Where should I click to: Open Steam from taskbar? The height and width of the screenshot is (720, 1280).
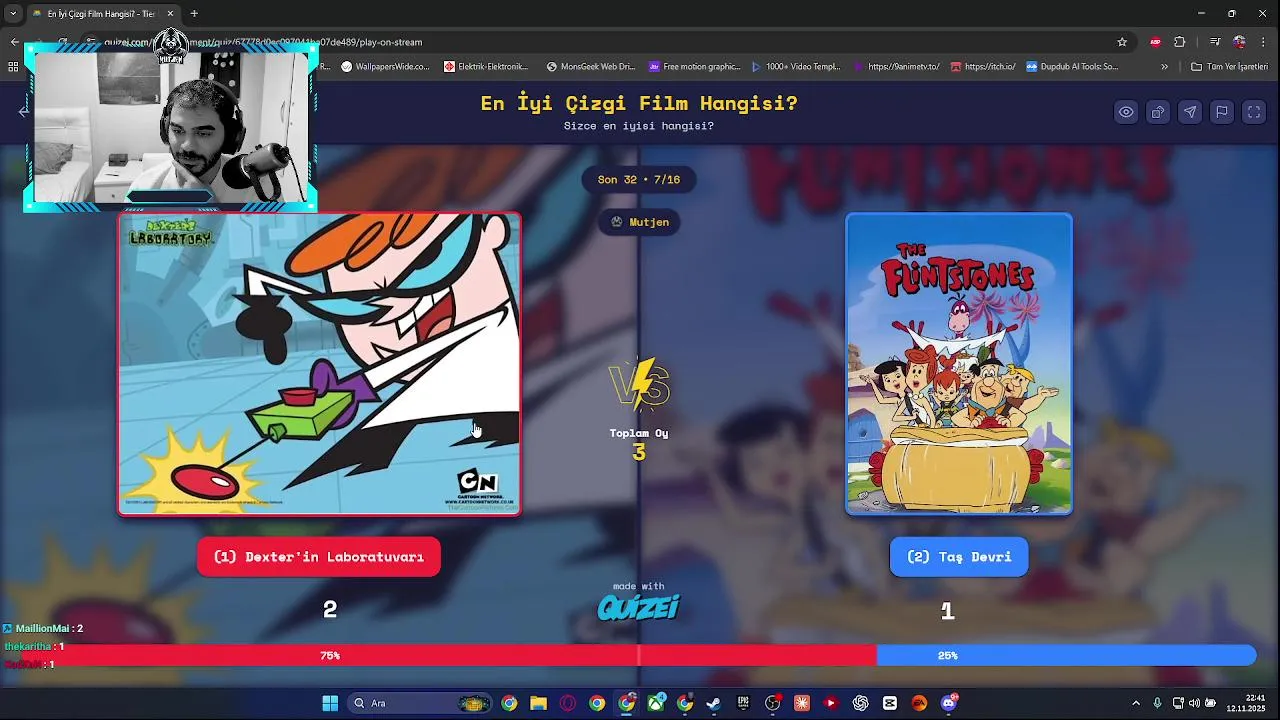(714, 703)
